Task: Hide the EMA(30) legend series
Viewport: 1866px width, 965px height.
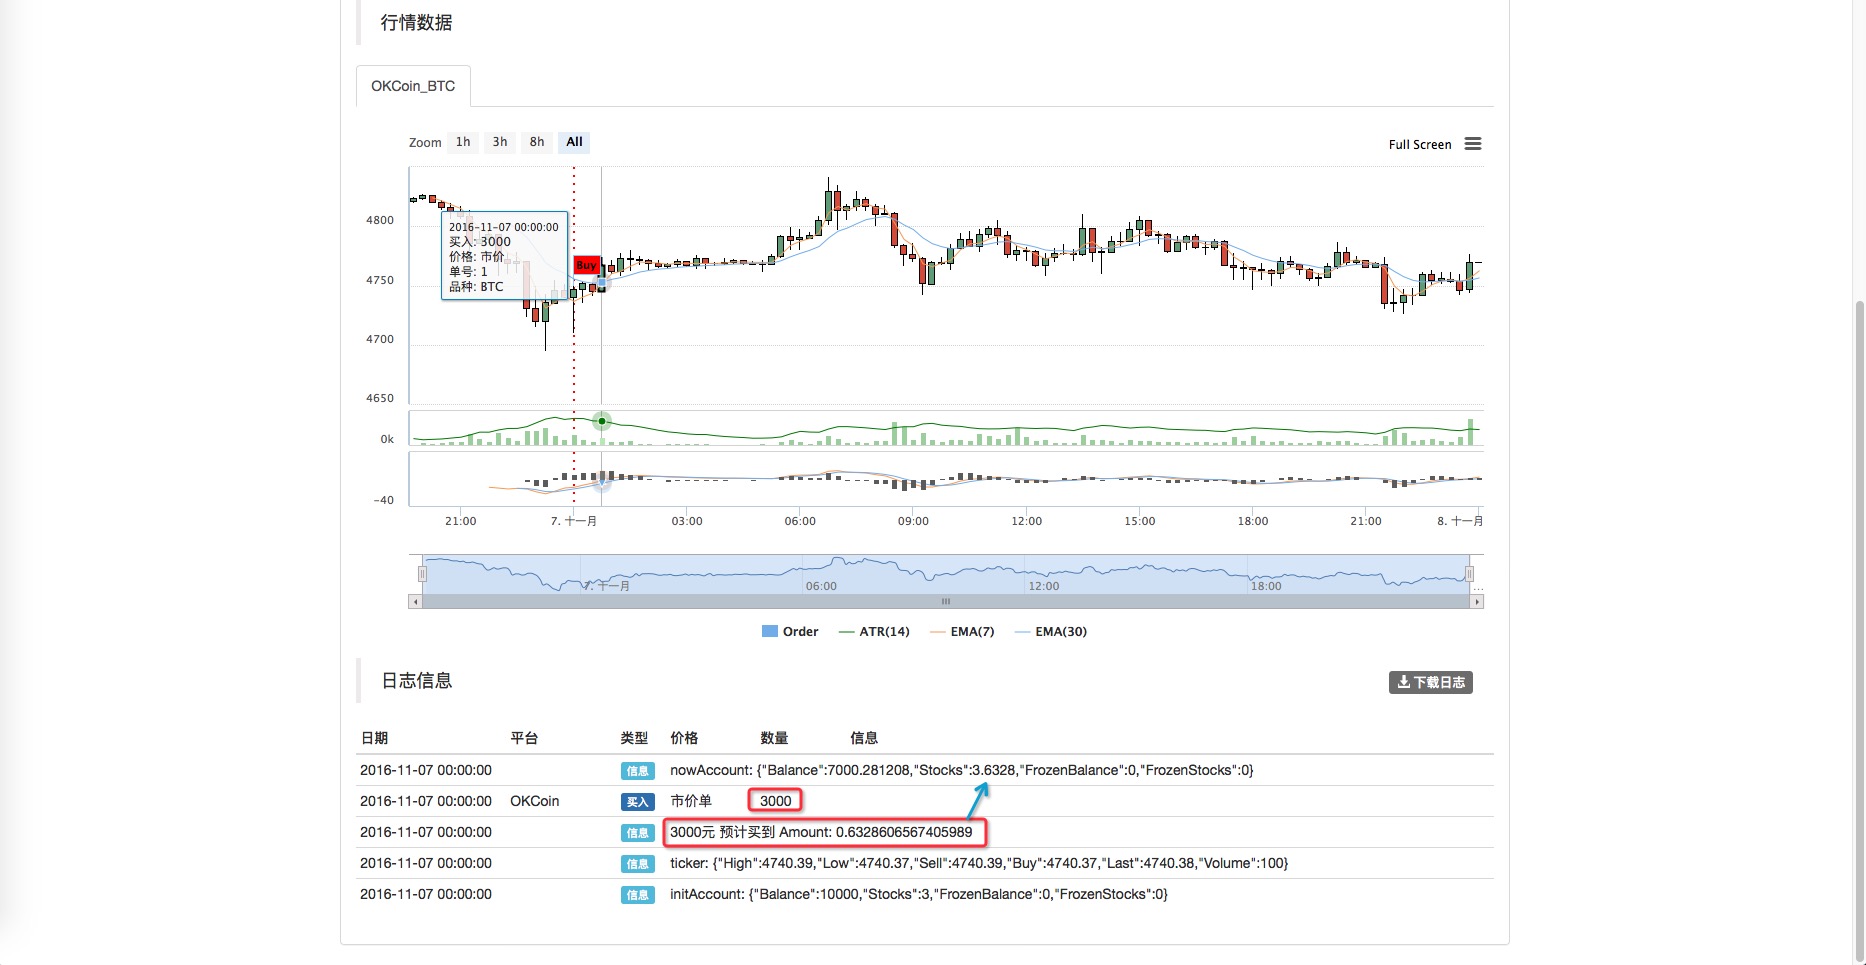Action: [x=1050, y=632]
